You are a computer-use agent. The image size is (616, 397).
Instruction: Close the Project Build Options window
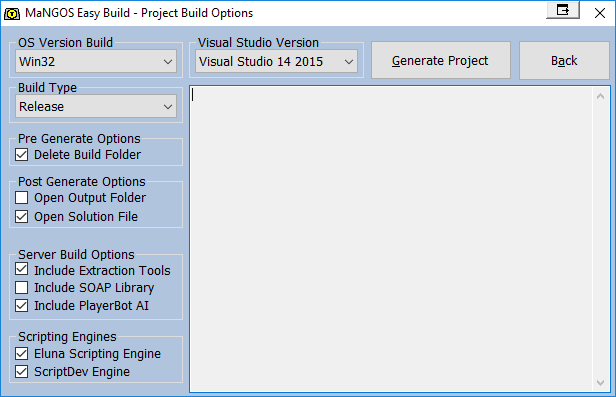coord(600,13)
